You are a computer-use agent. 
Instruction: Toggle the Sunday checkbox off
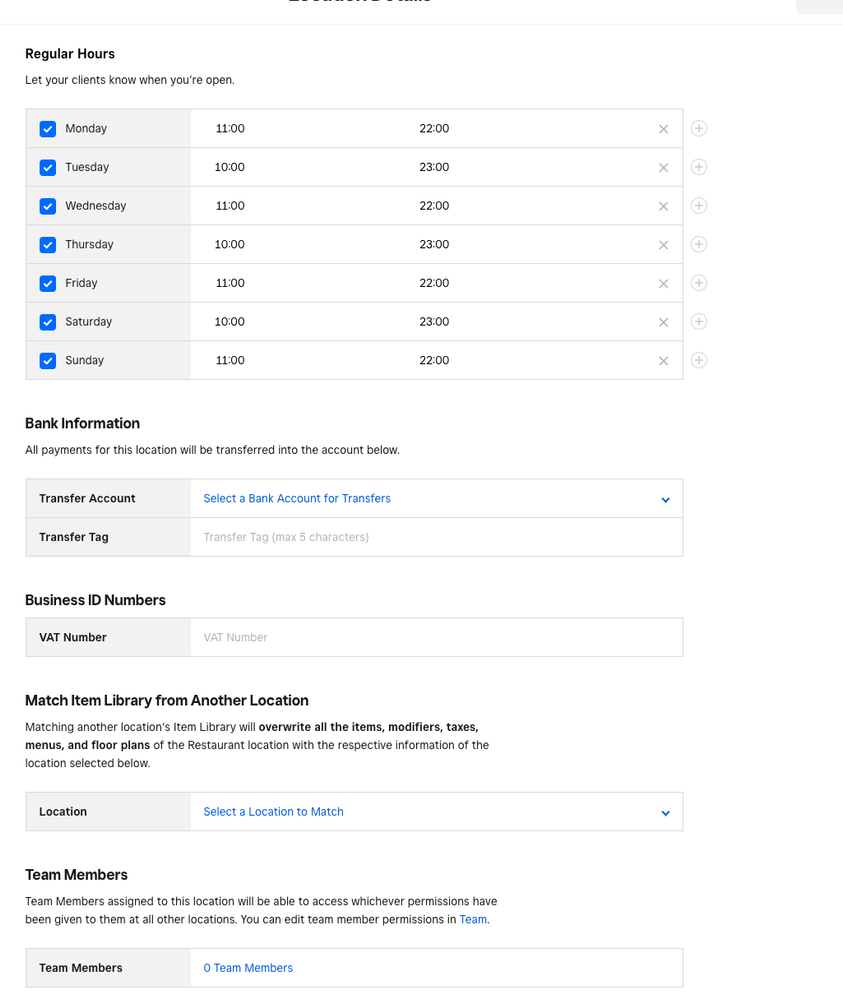click(48, 361)
